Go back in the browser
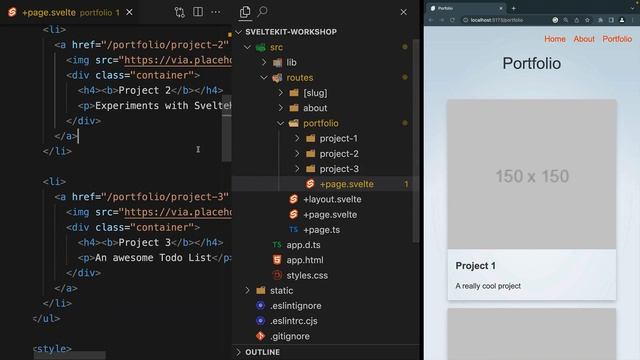 [x=431, y=20]
